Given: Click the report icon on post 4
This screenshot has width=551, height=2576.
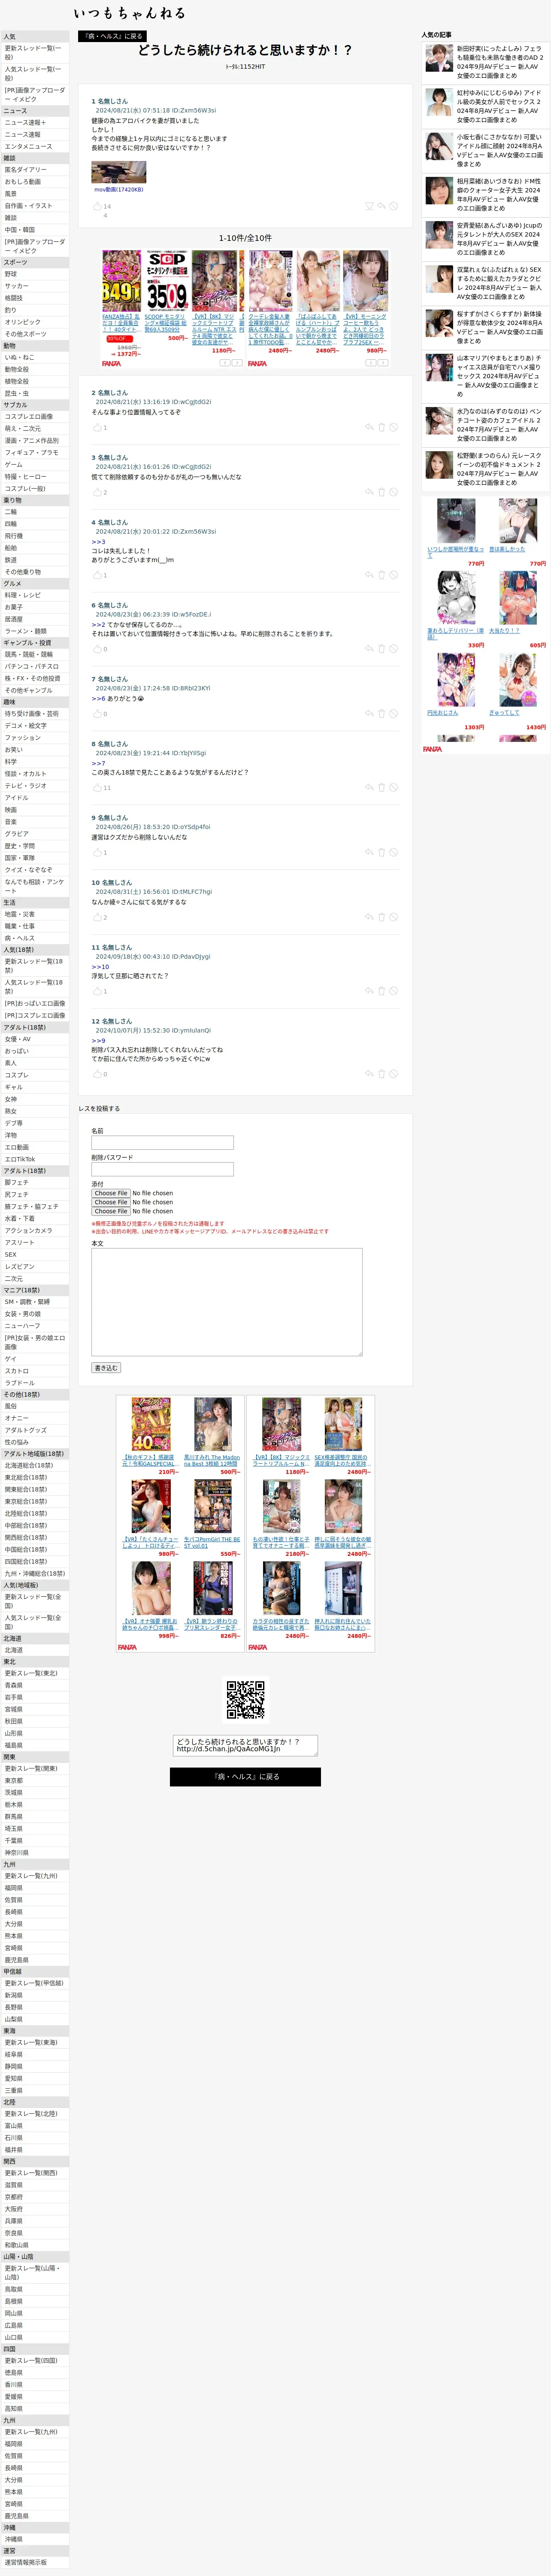Looking at the screenshot, I should click(393, 575).
